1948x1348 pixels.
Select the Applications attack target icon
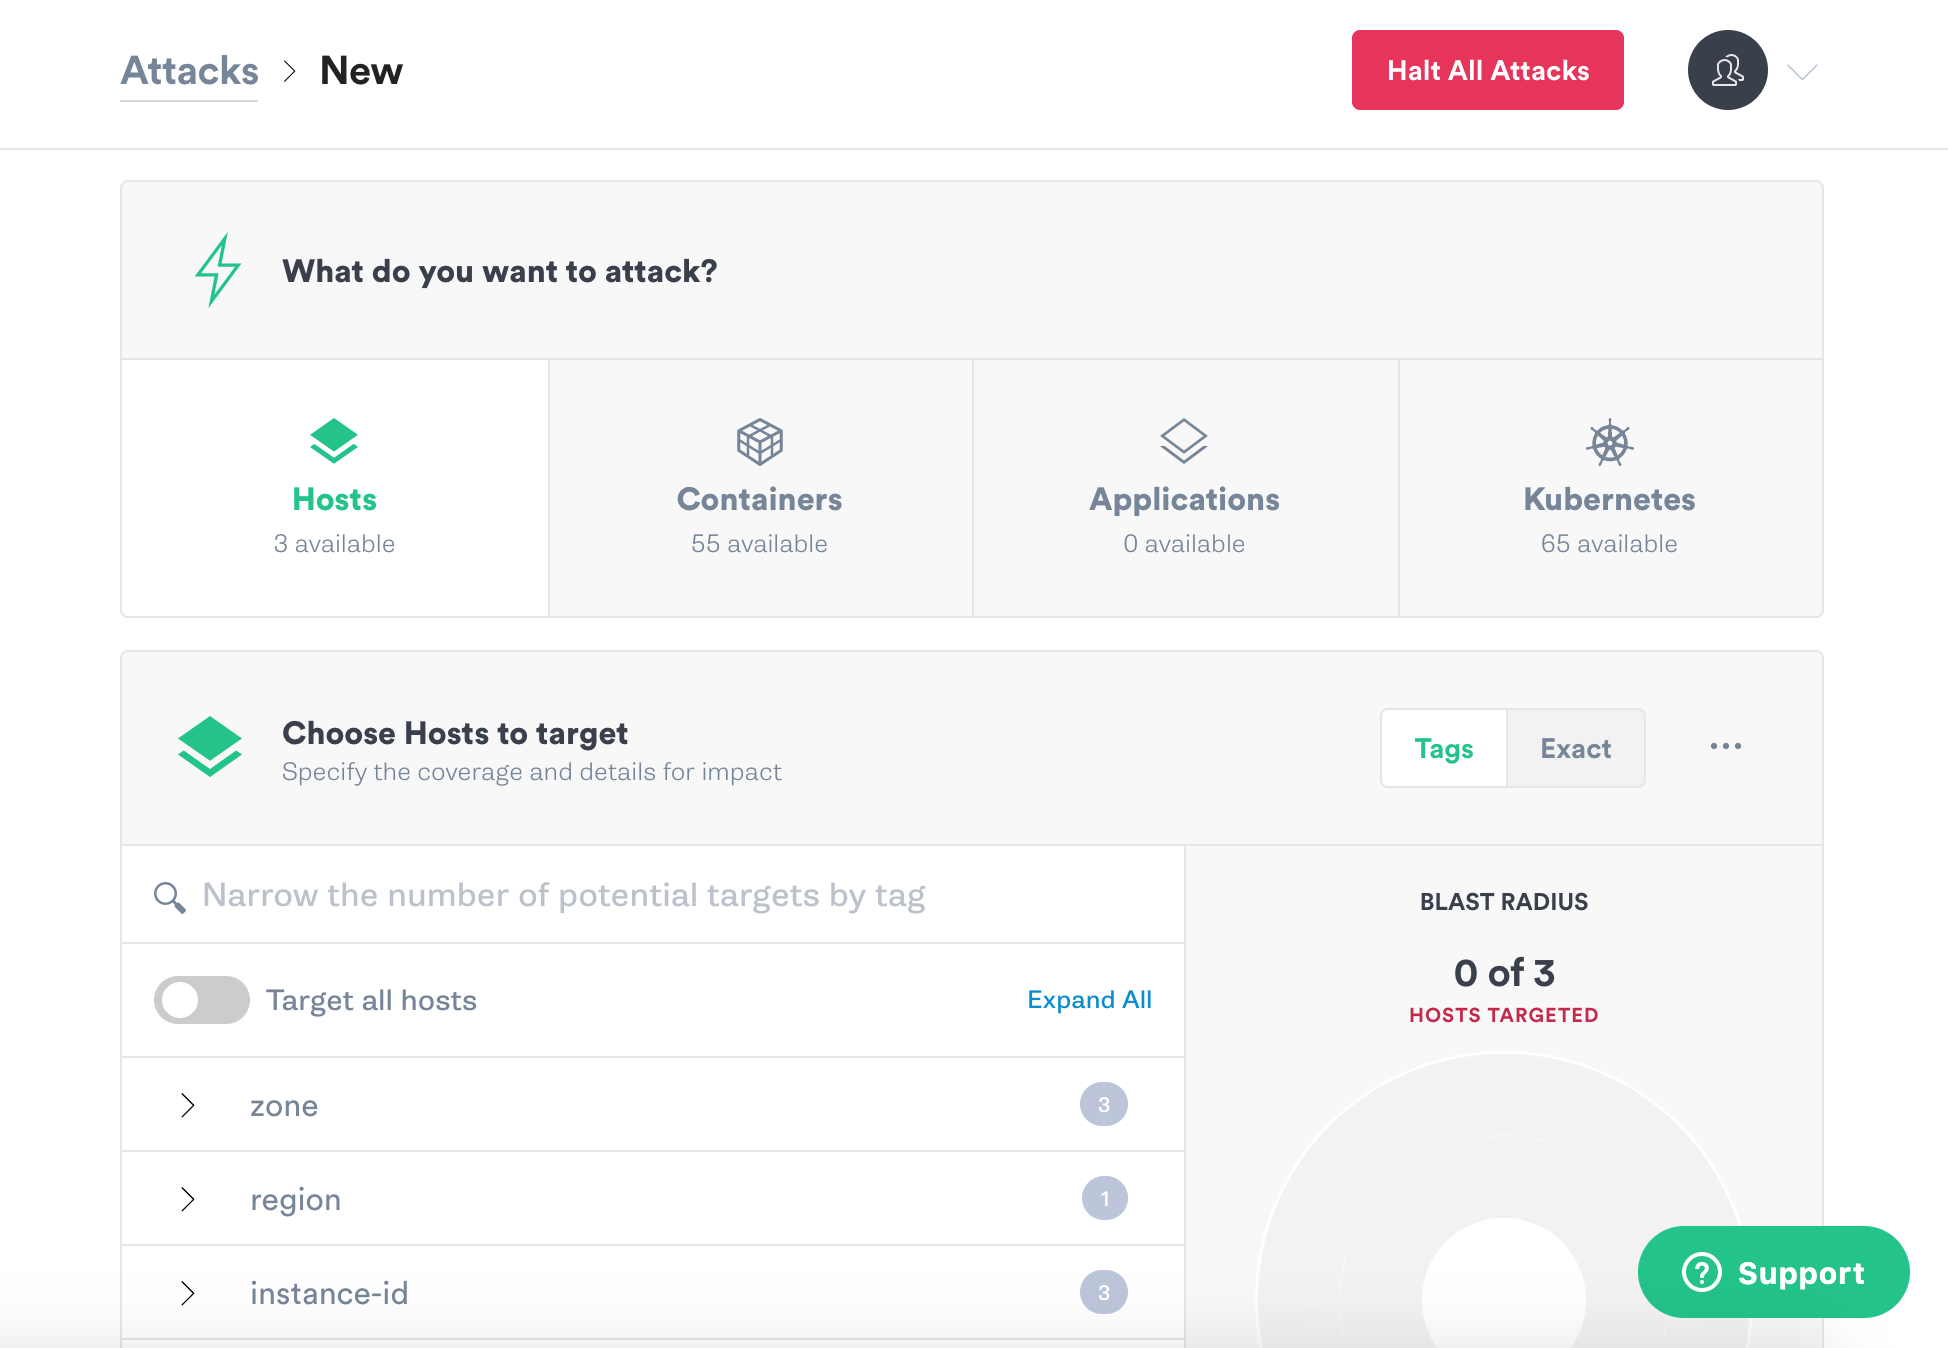point(1184,441)
